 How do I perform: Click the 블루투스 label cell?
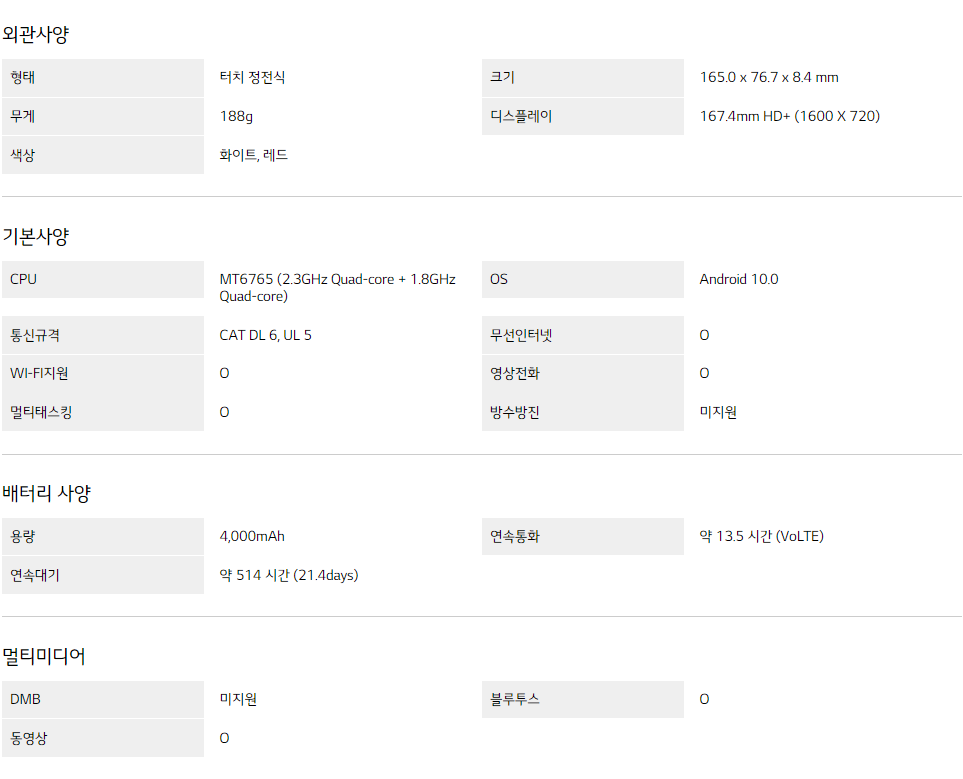582,699
